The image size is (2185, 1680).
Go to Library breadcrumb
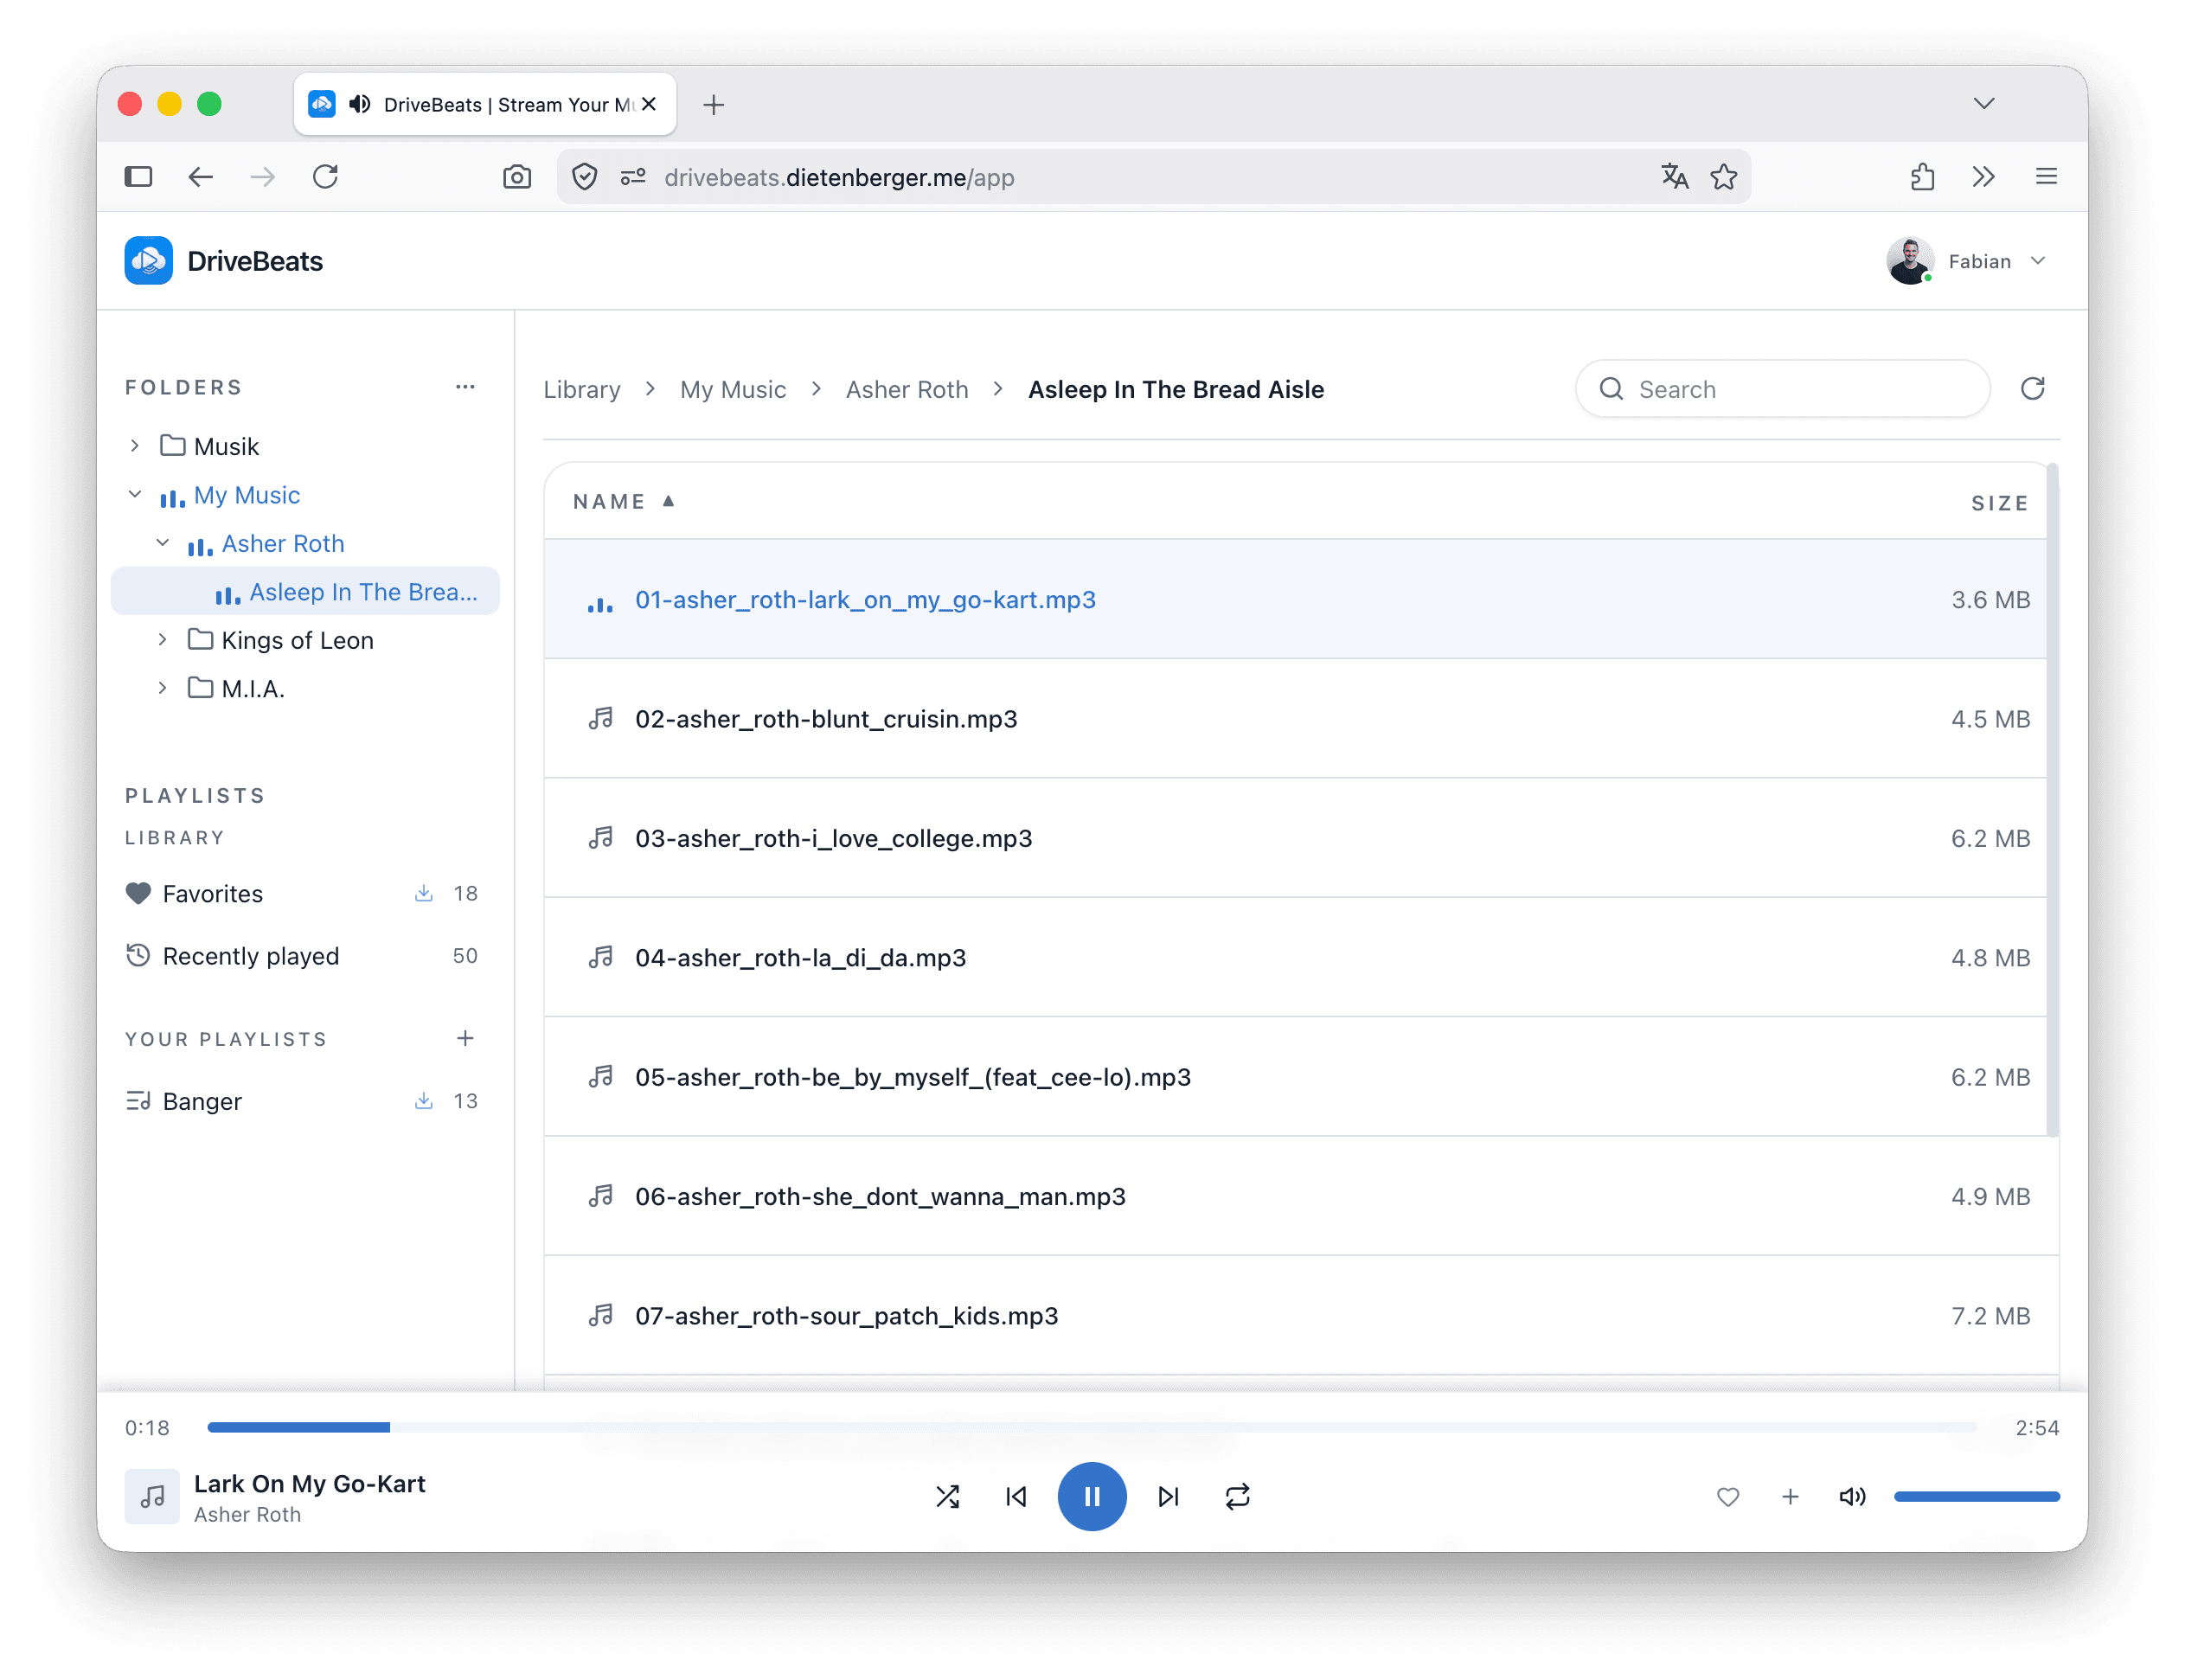click(x=581, y=389)
